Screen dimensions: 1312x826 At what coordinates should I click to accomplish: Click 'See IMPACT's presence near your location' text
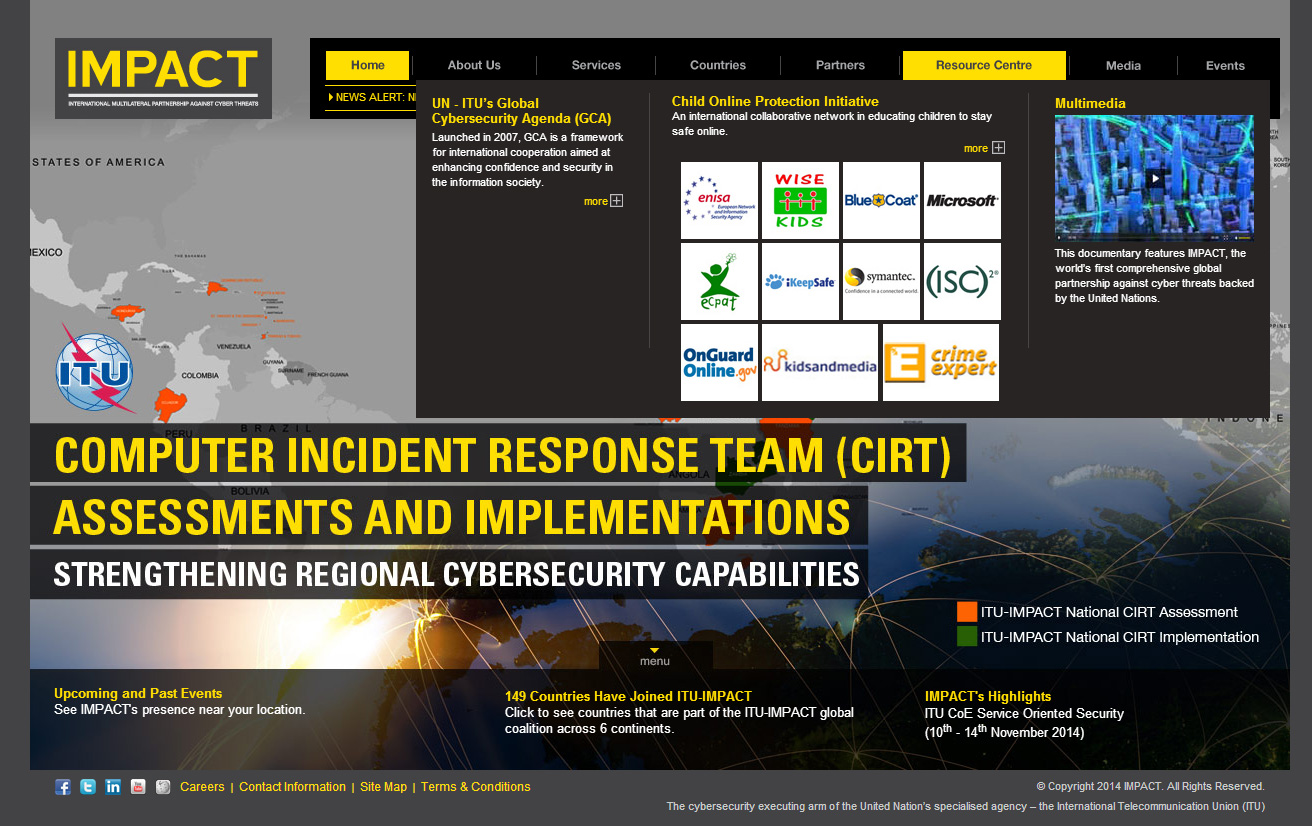(180, 710)
